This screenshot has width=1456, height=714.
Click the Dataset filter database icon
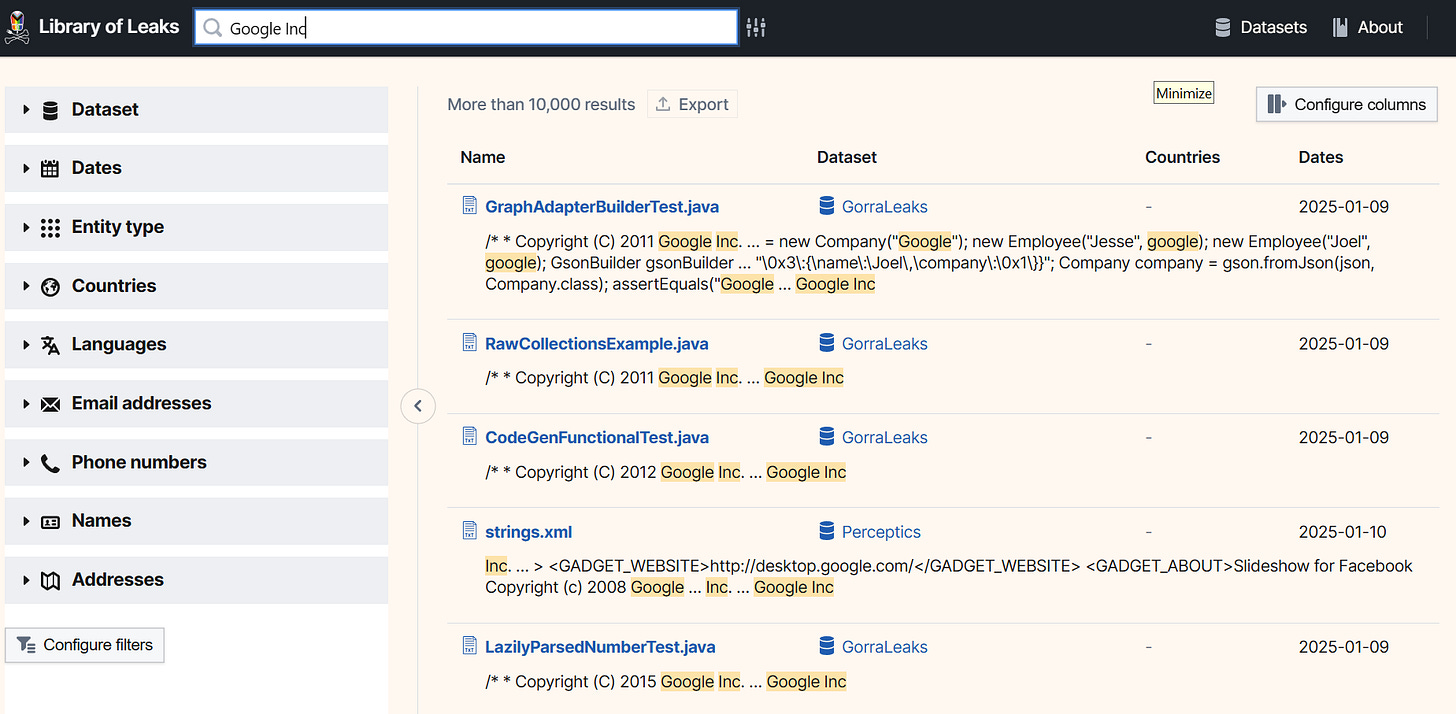point(50,110)
